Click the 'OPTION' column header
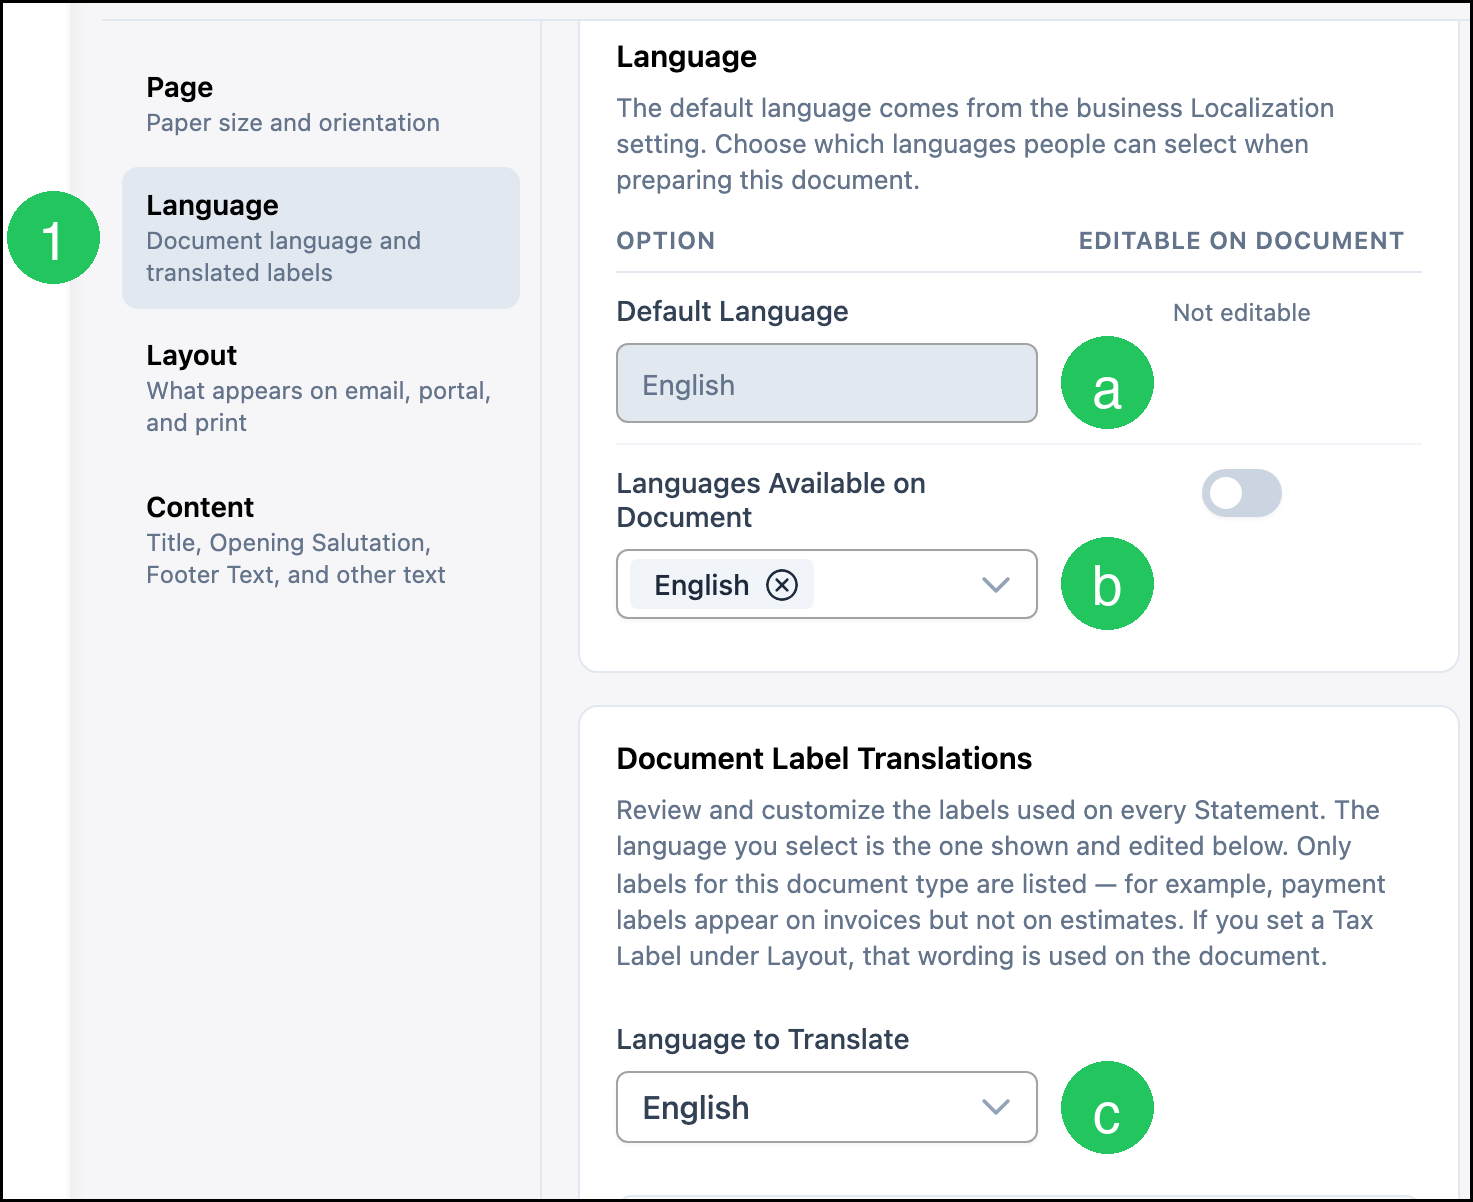 (666, 241)
